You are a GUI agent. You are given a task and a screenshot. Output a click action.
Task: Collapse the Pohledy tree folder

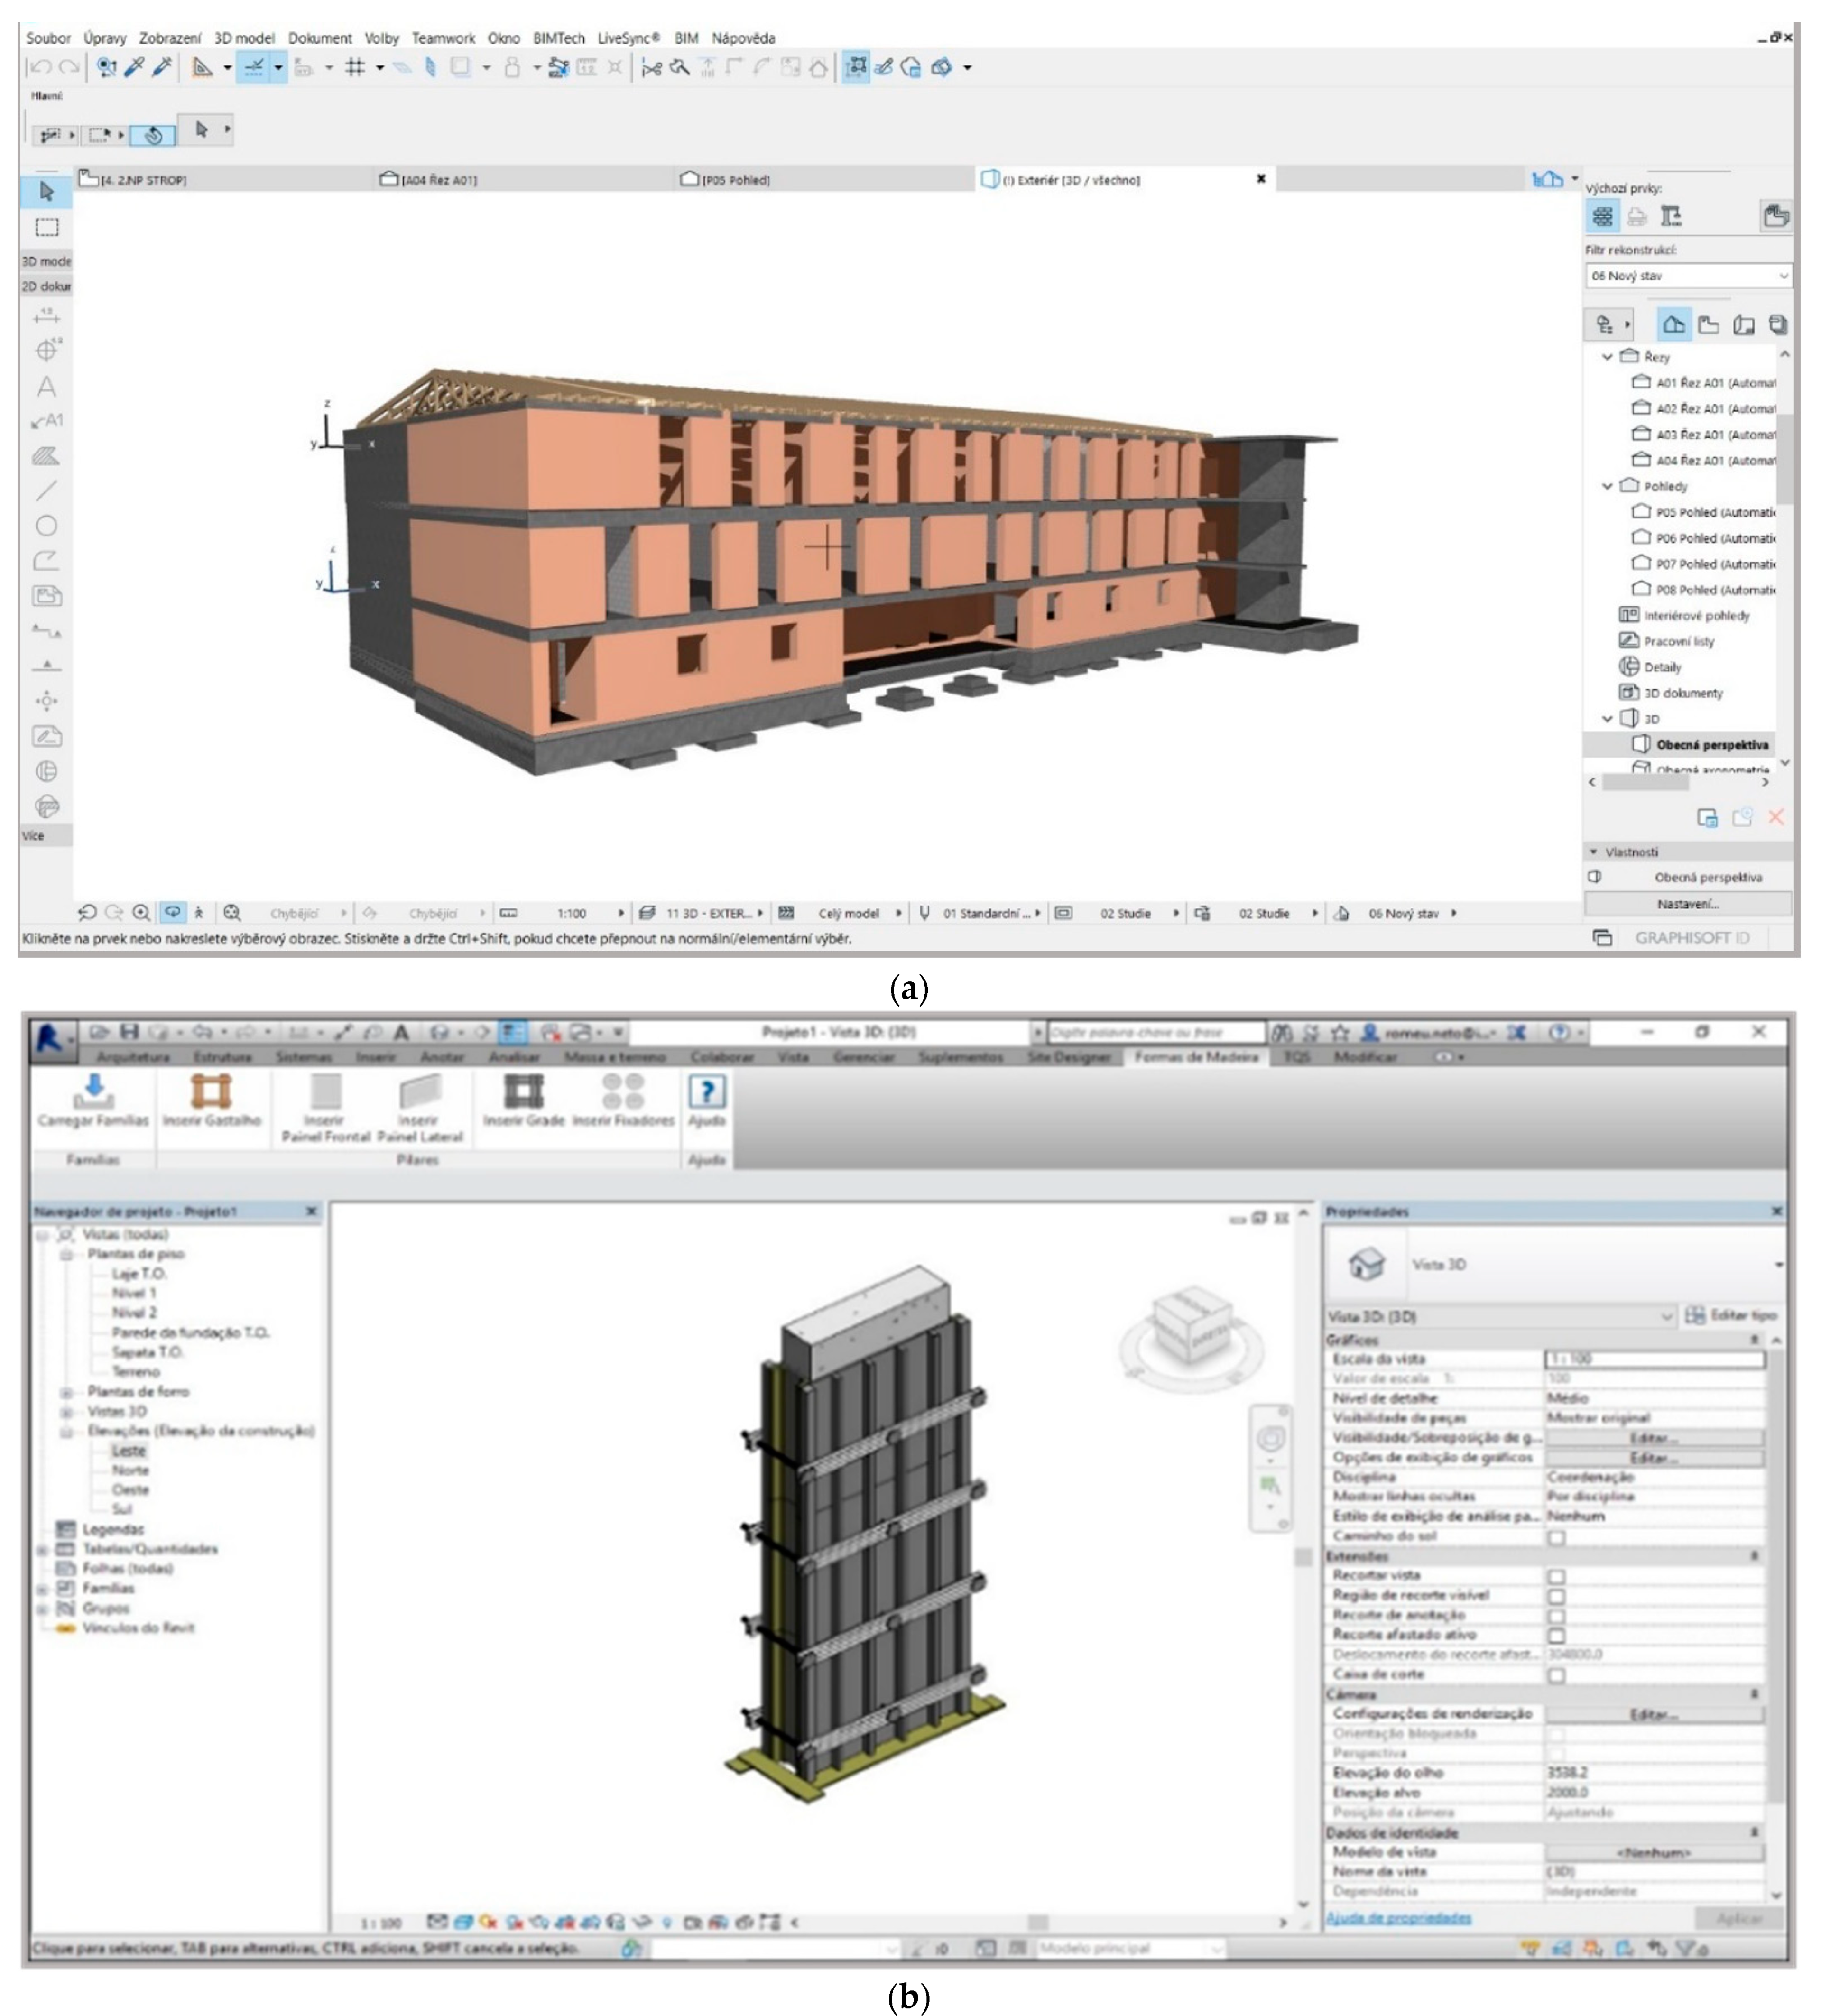[1607, 486]
